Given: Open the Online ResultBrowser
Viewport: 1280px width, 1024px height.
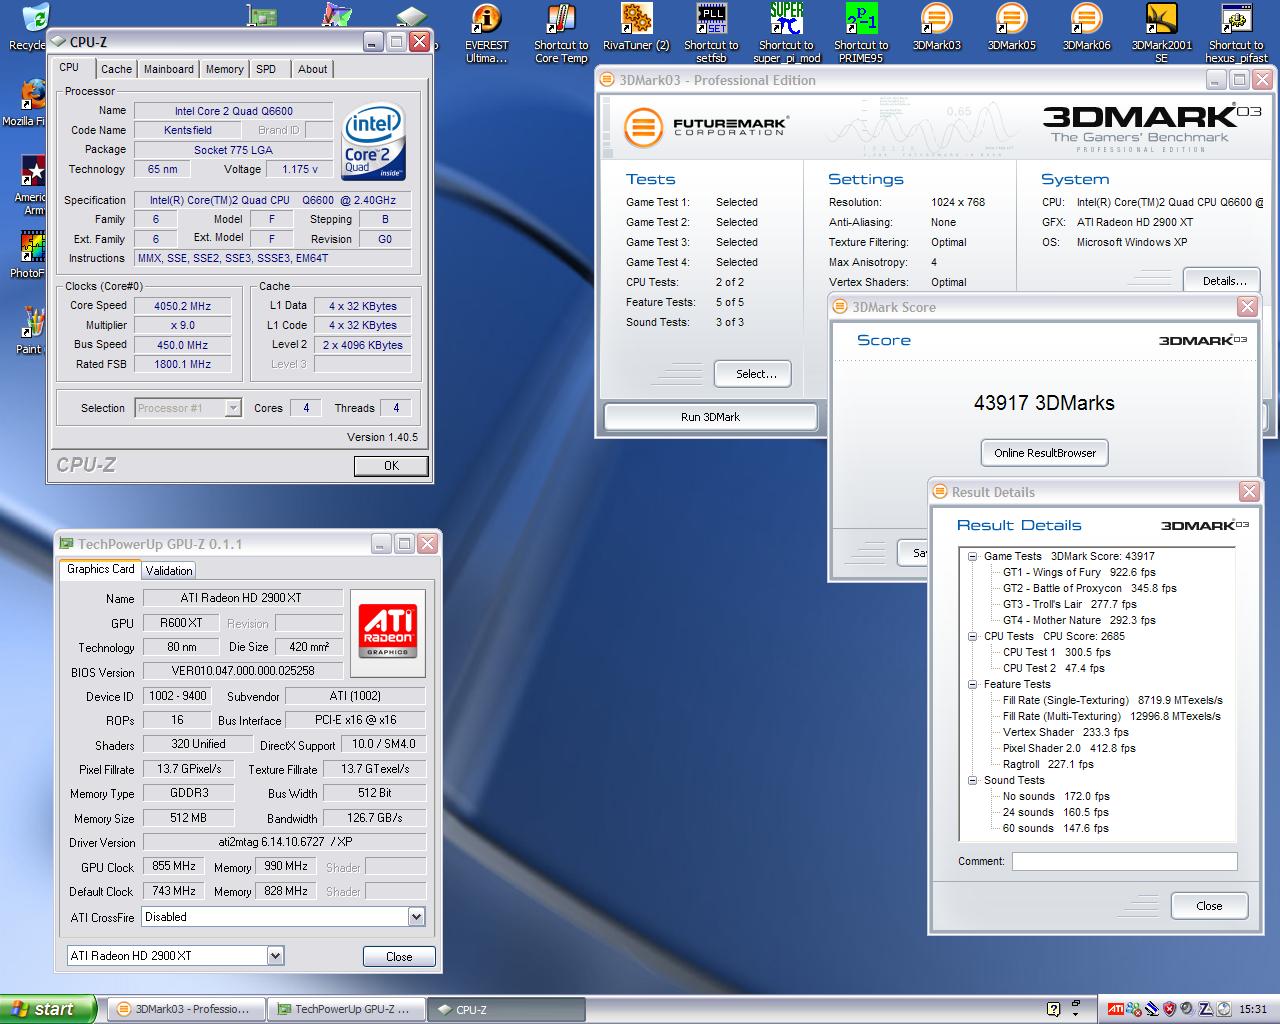Looking at the screenshot, I should 1045,453.
